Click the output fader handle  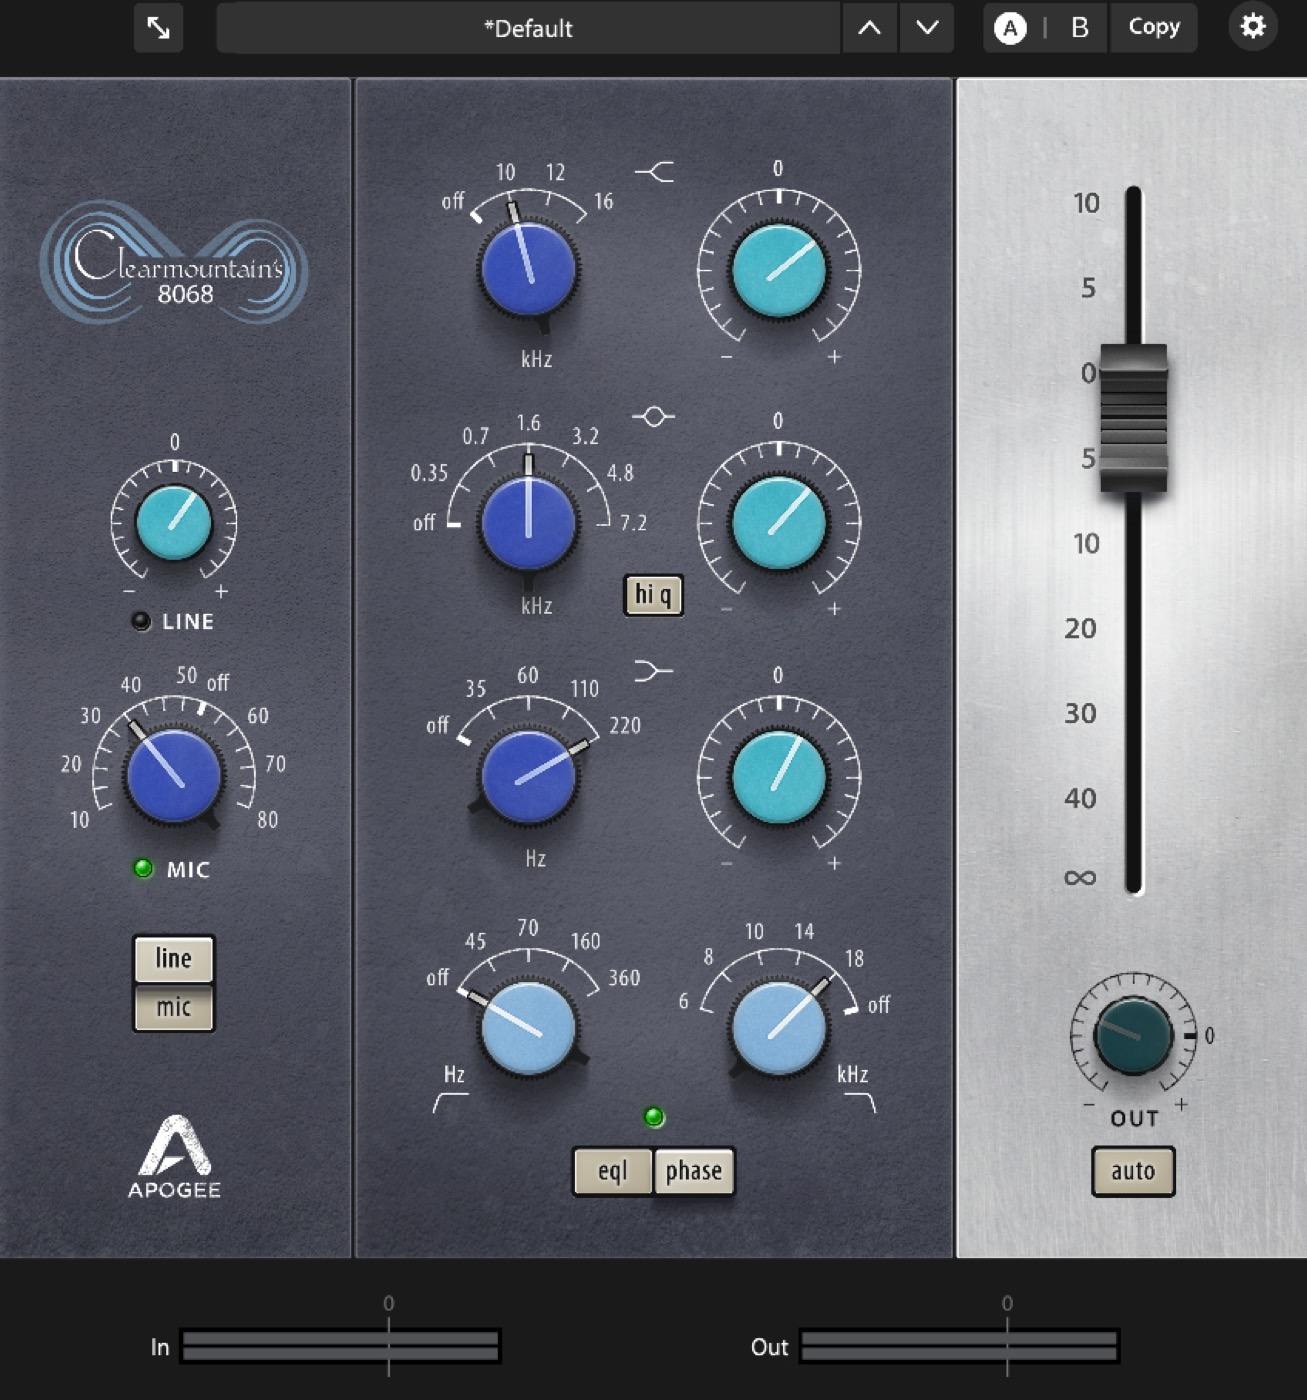1133,418
